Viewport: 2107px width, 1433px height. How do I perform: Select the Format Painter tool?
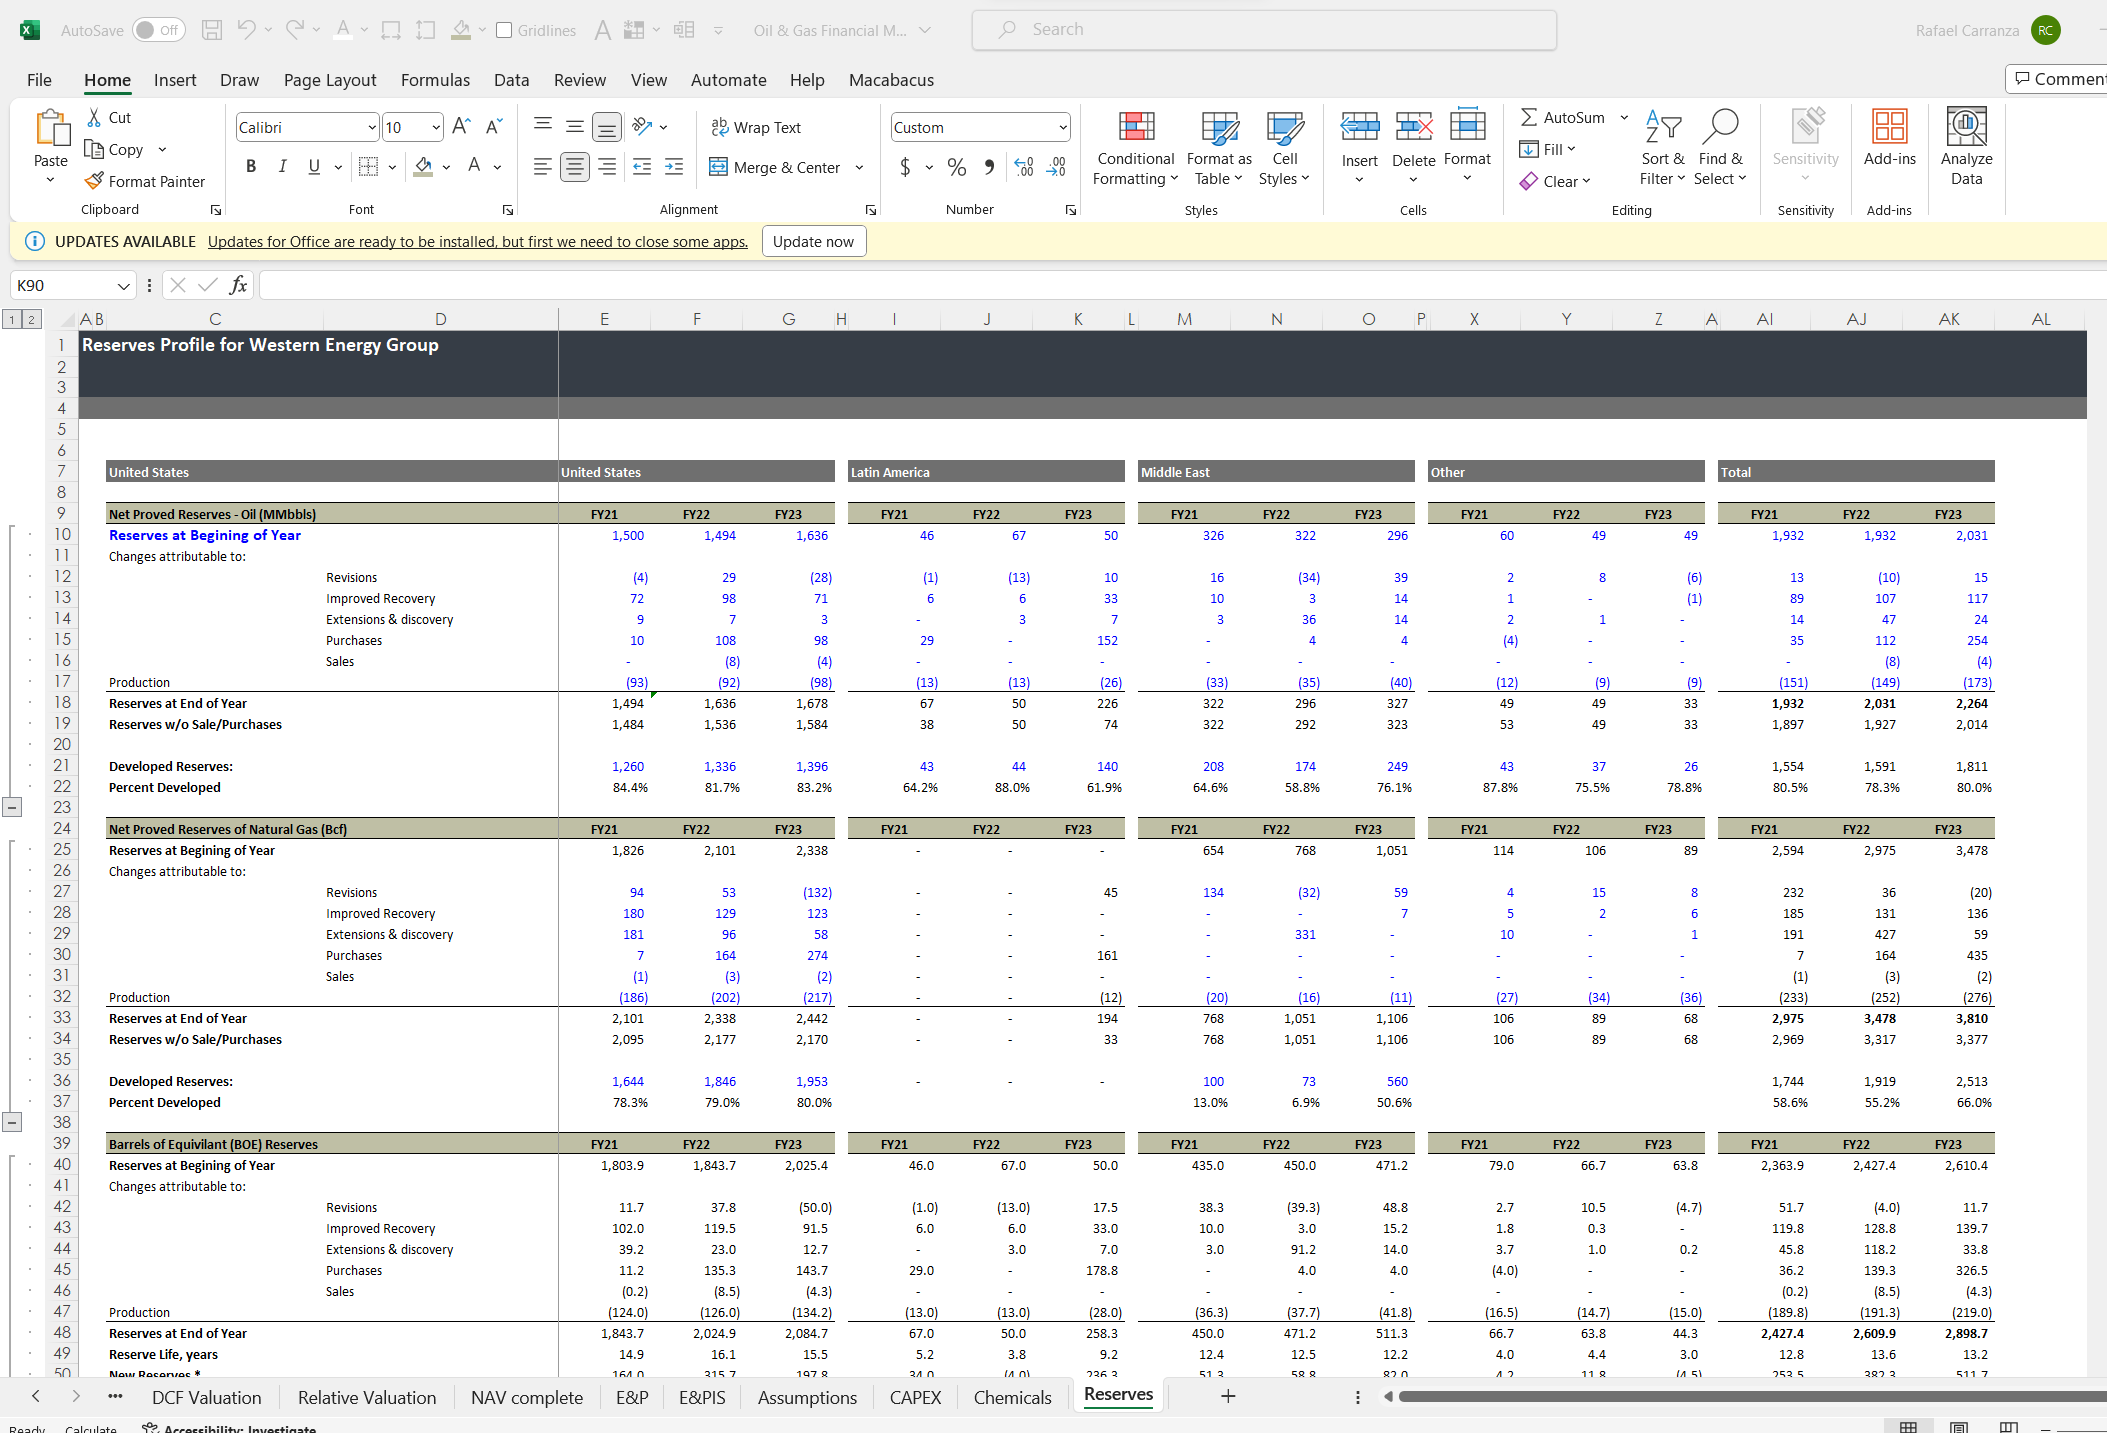point(146,181)
